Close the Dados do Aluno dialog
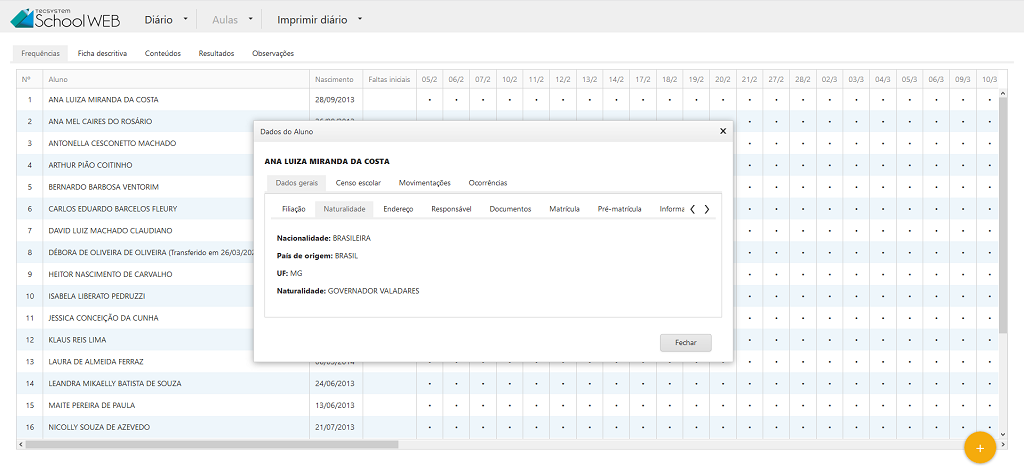The height and width of the screenshot is (466, 1024). point(723,131)
